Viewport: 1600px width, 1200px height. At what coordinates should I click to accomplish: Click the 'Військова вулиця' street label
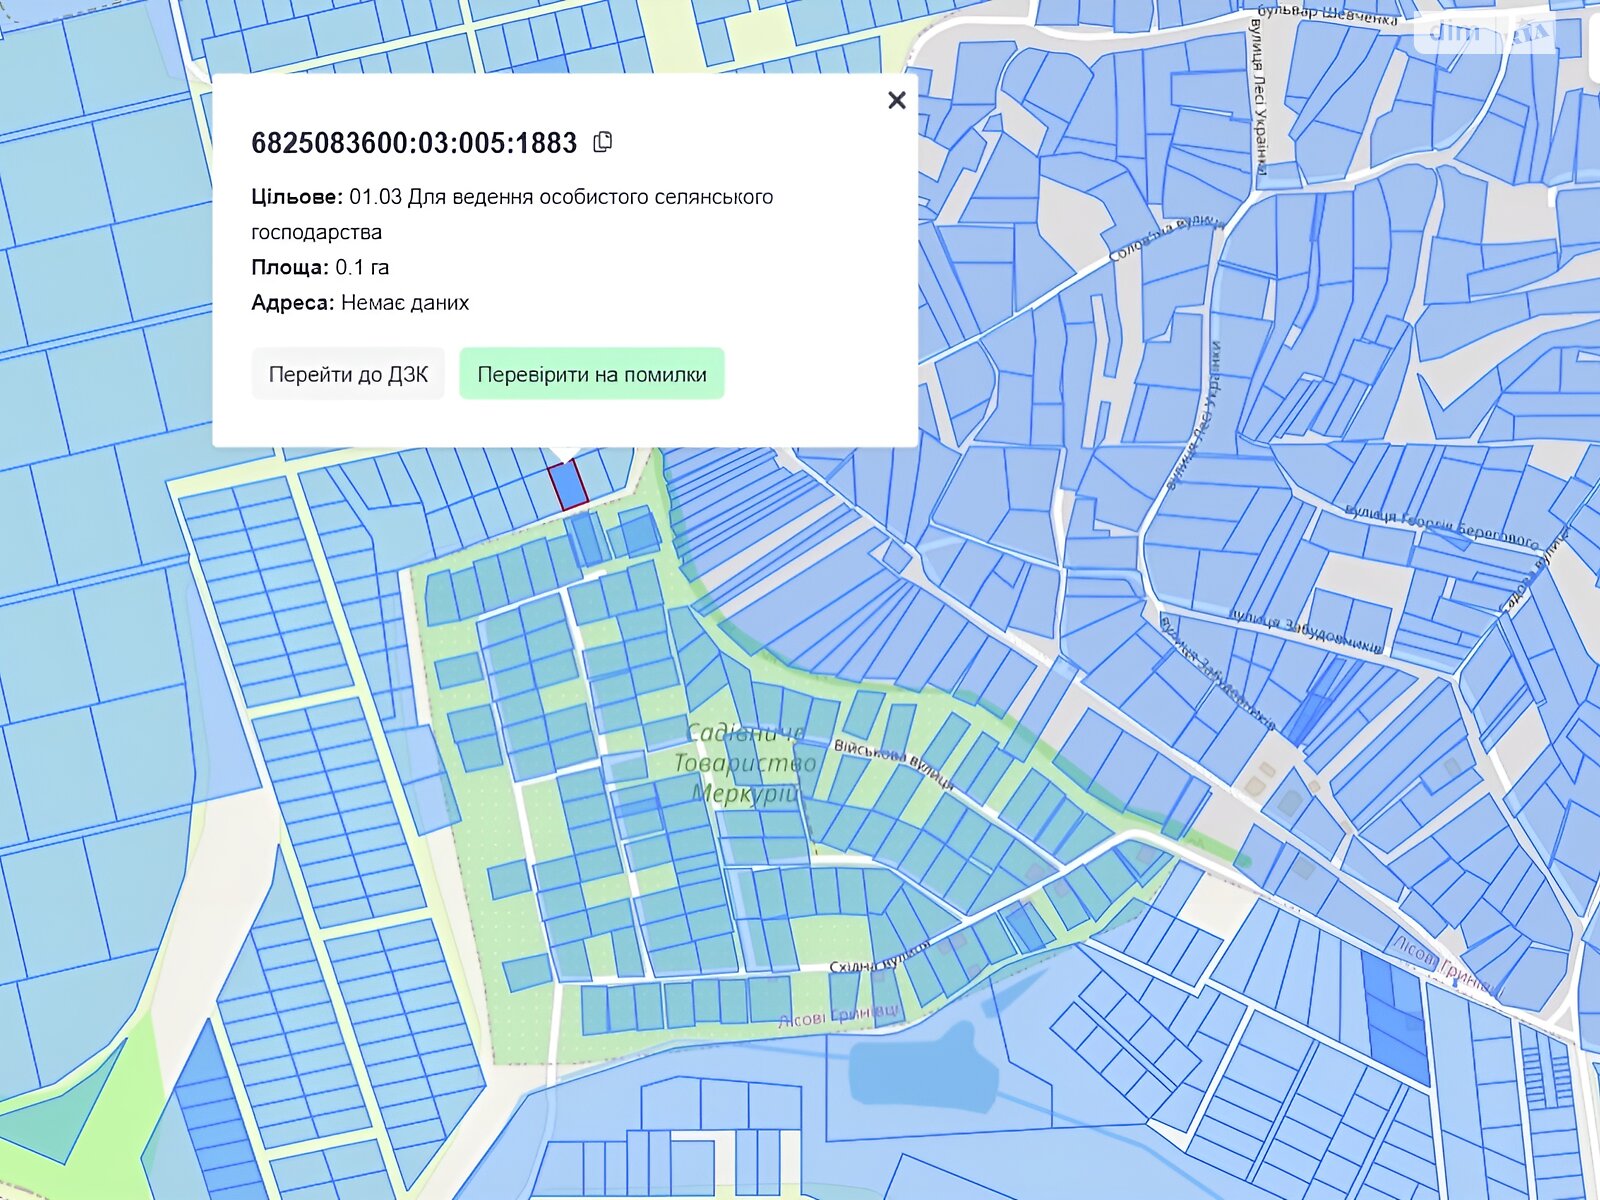[x=893, y=764]
